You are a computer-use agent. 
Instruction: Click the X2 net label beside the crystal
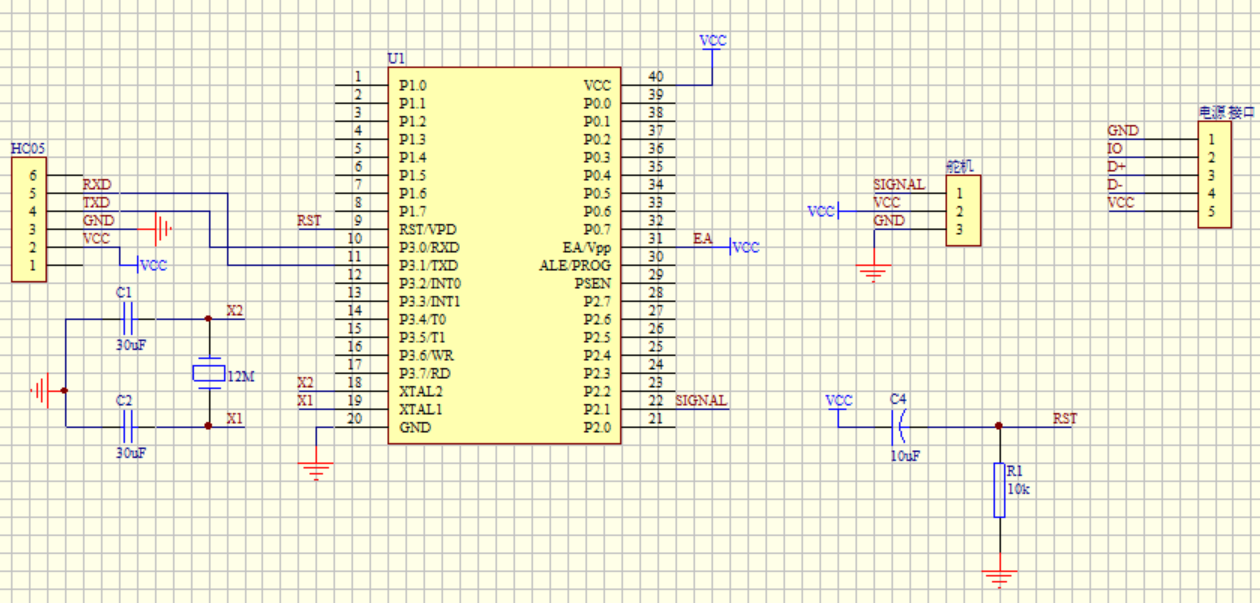[235, 311]
